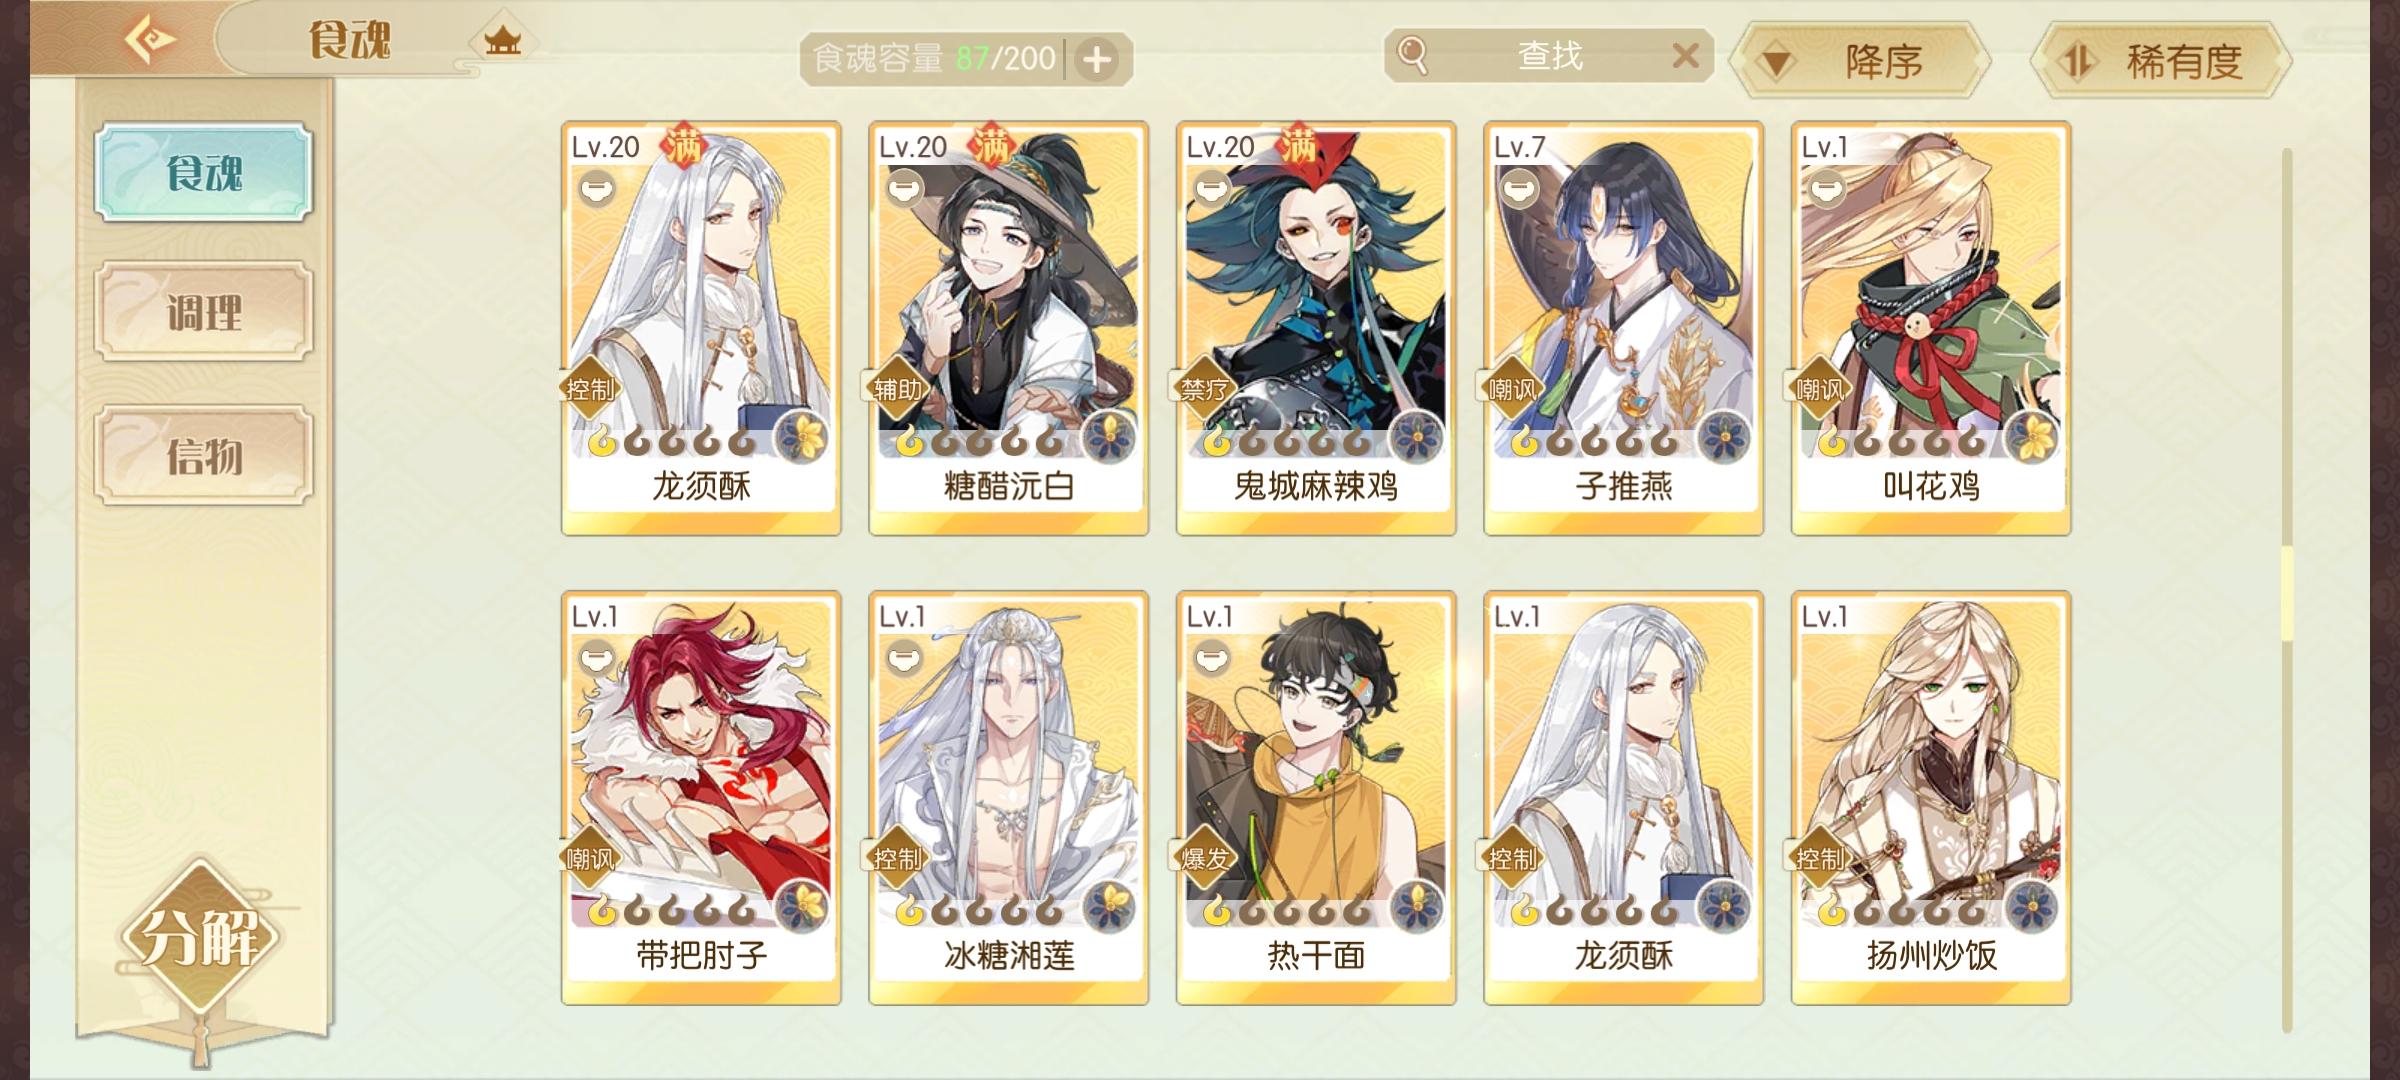The width and height of the screenshot is (2400, 1080).
Task: Tap the back arrow icon
Action: point(150,40)
